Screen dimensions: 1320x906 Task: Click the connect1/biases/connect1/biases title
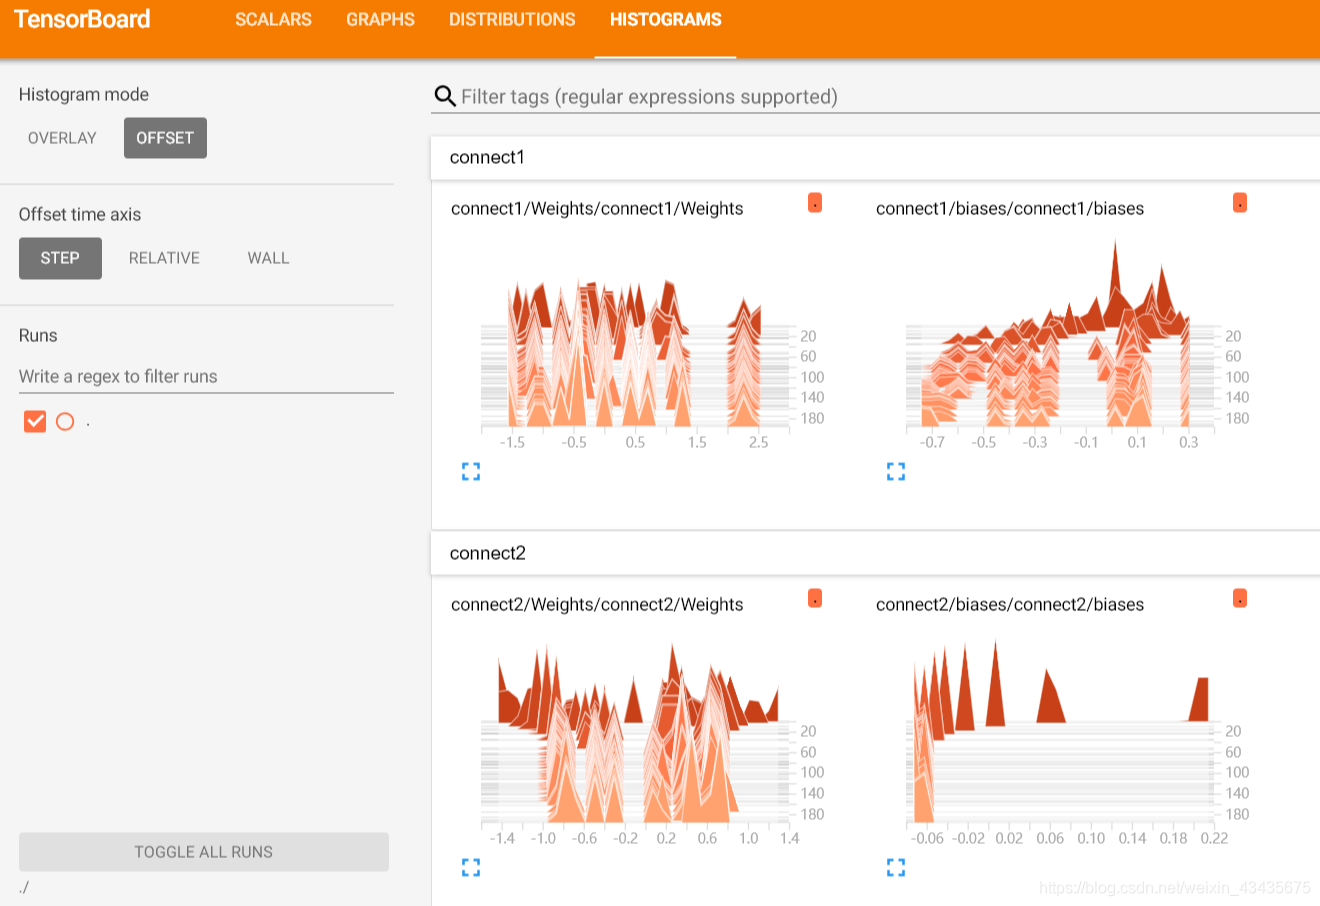[x=1010, y=208]
